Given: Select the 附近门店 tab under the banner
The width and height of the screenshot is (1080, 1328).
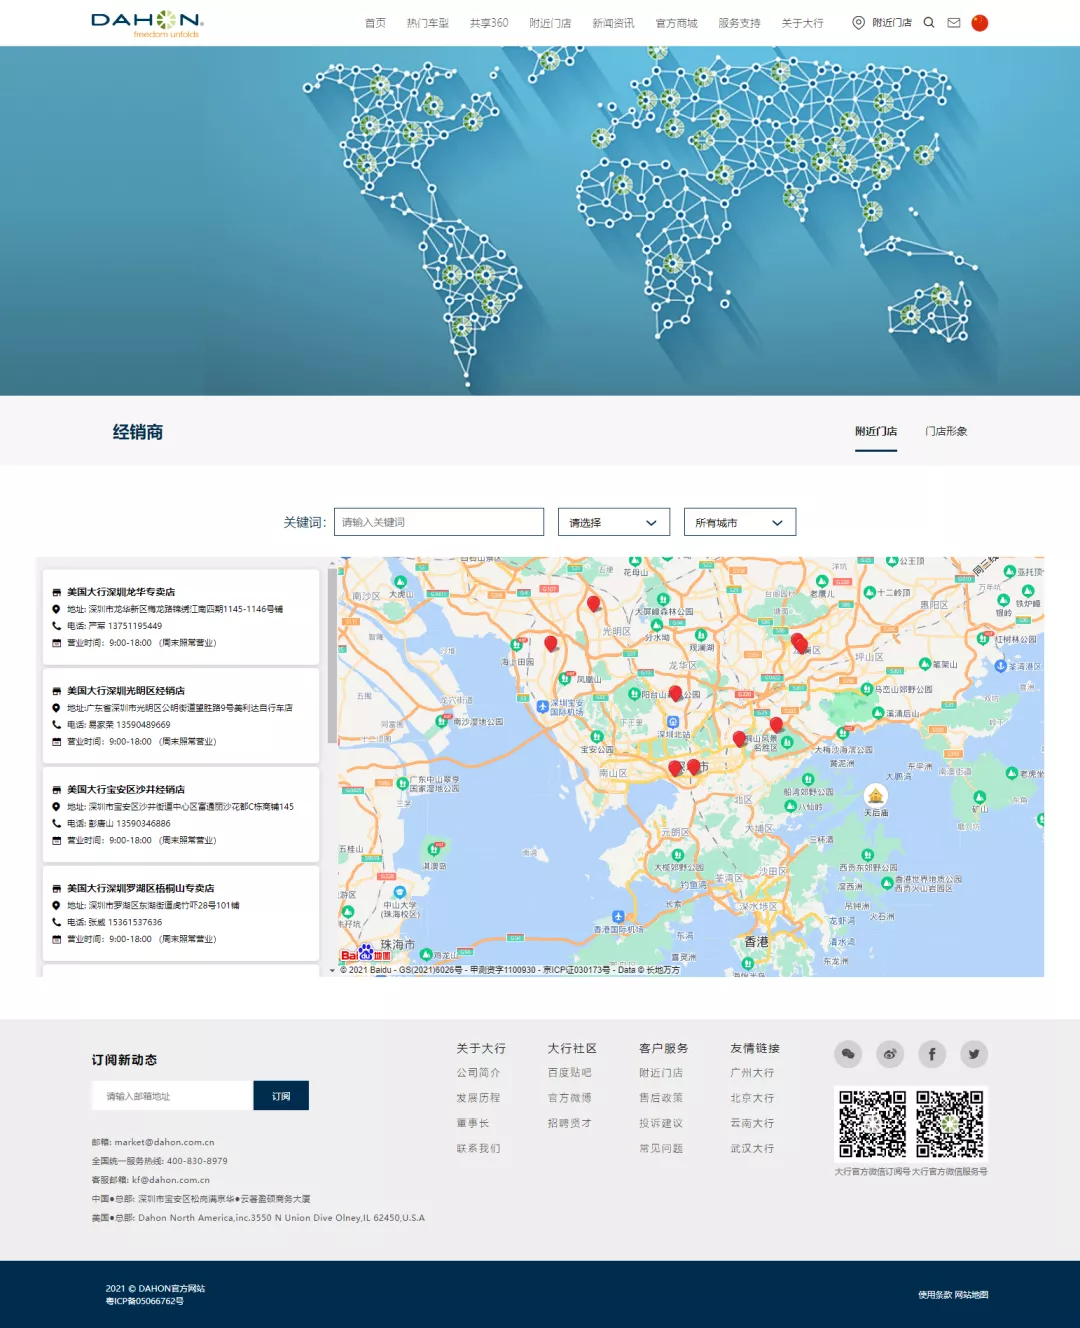Looking at the screenshot, I should (x=875, y=431).
